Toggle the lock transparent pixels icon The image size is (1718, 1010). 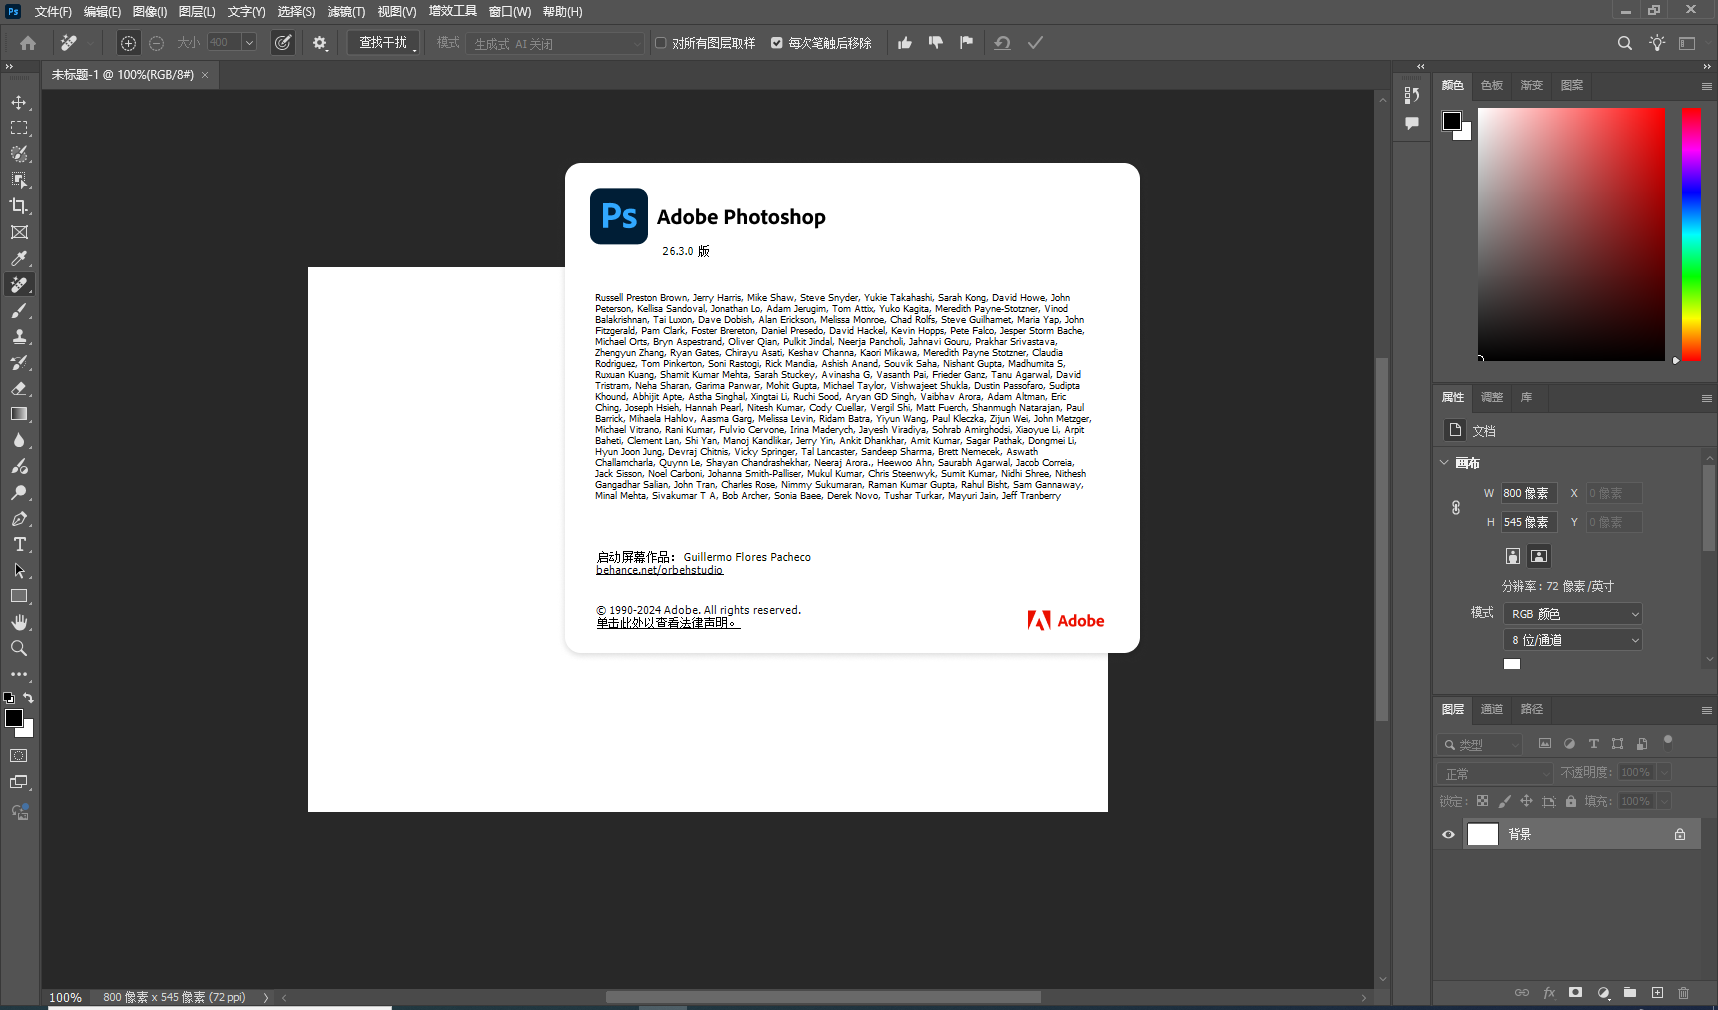1483,801
